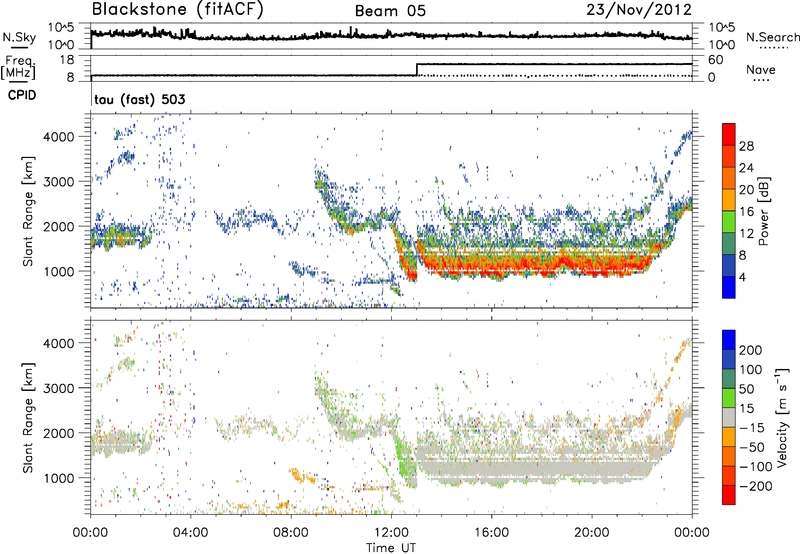Click the '12:00' time tick label
This screenshot has width=800, height=554.
pyautogui.click(x=391, y=533)
